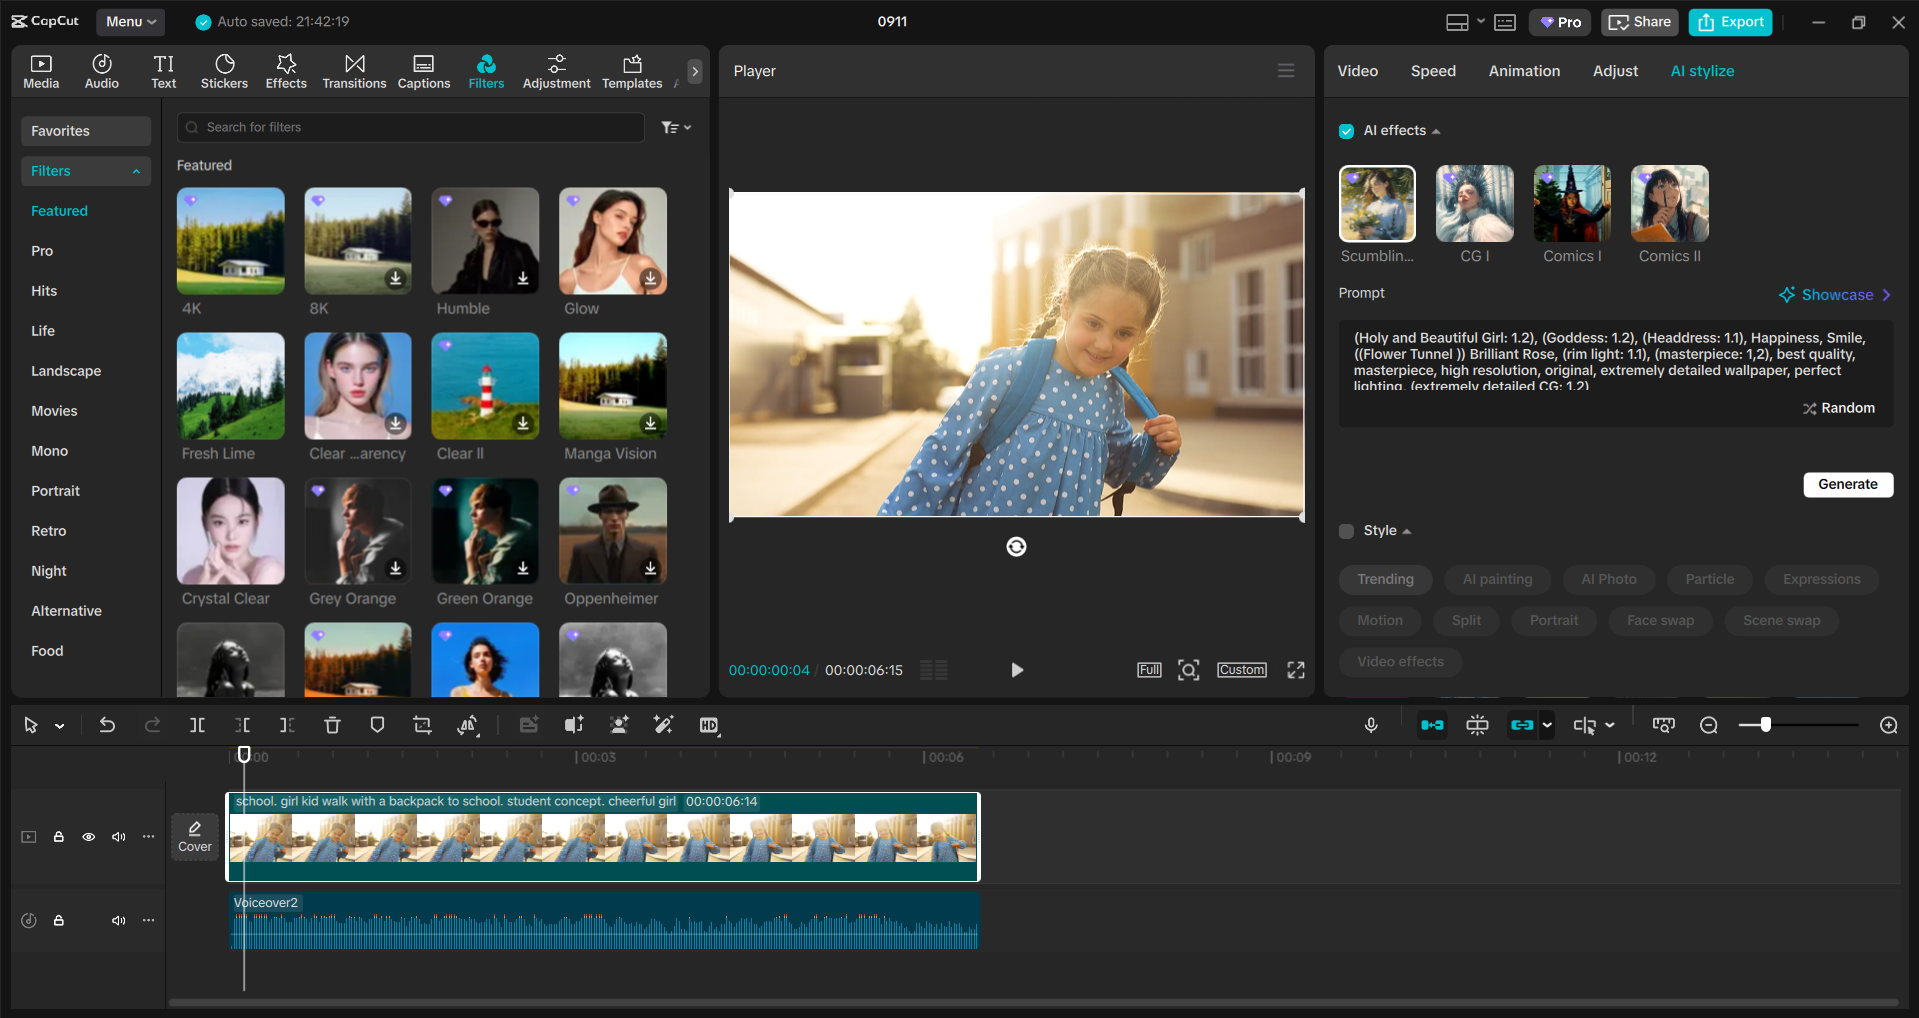Open the Transitions panel
Image resolution: width=1919 pixels, height=1018 pixels.
coord(354,70)
